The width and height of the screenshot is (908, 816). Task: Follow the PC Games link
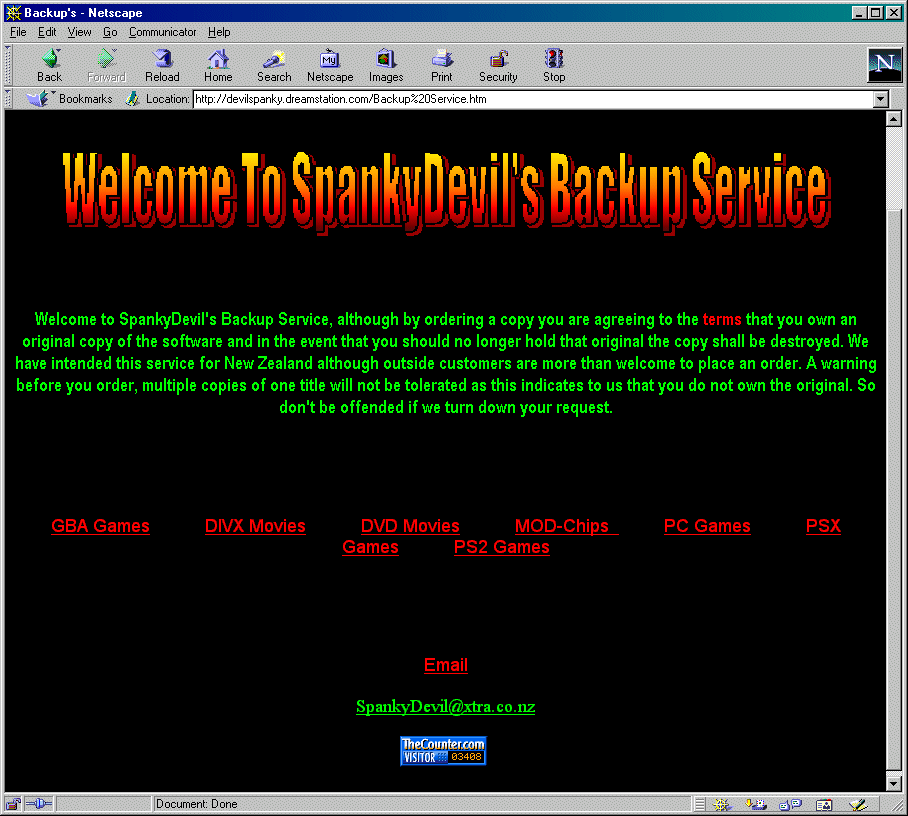click(707, 526)
